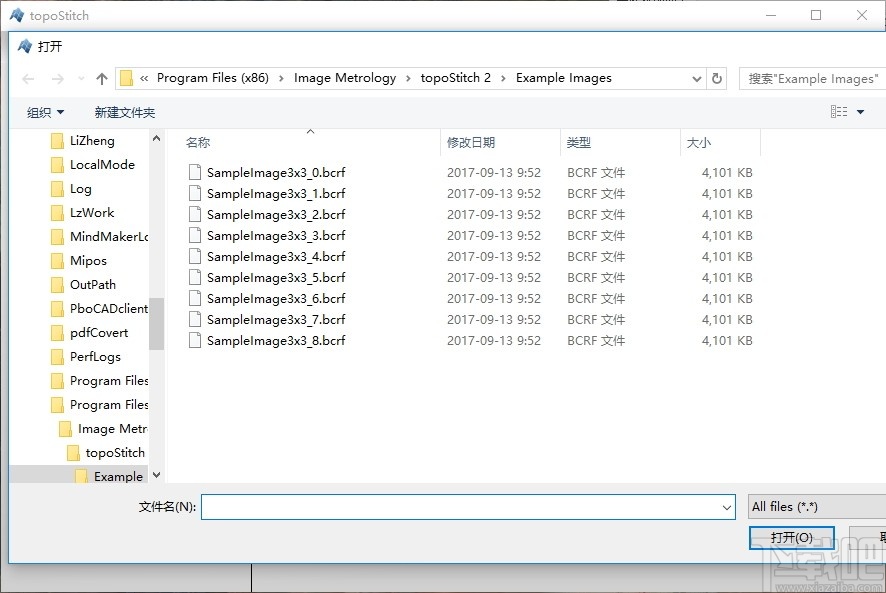Click folder tree scrollbar thumb
886x593 pixels.
(x=157, y=324)
